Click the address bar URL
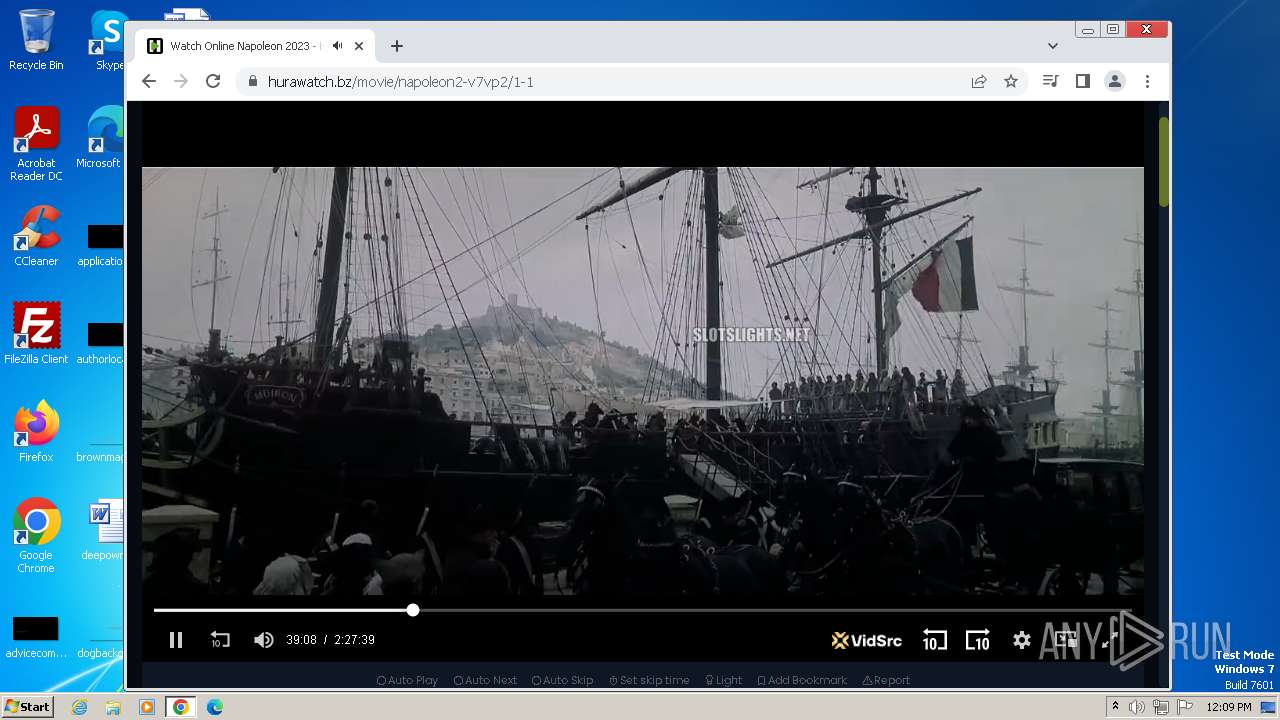The width and height of the screenshot is (1280, 720). (x=401, y=82)
